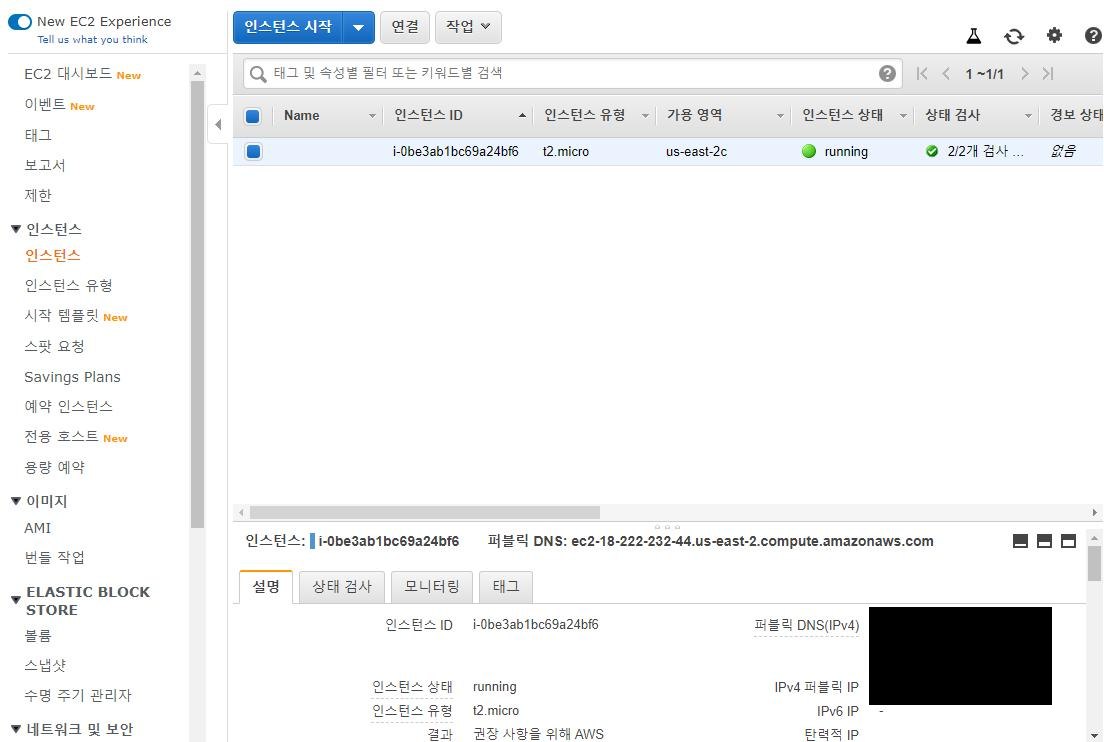Collapse the ELASTIC BLOCK STORE section

tap(15, 600)
